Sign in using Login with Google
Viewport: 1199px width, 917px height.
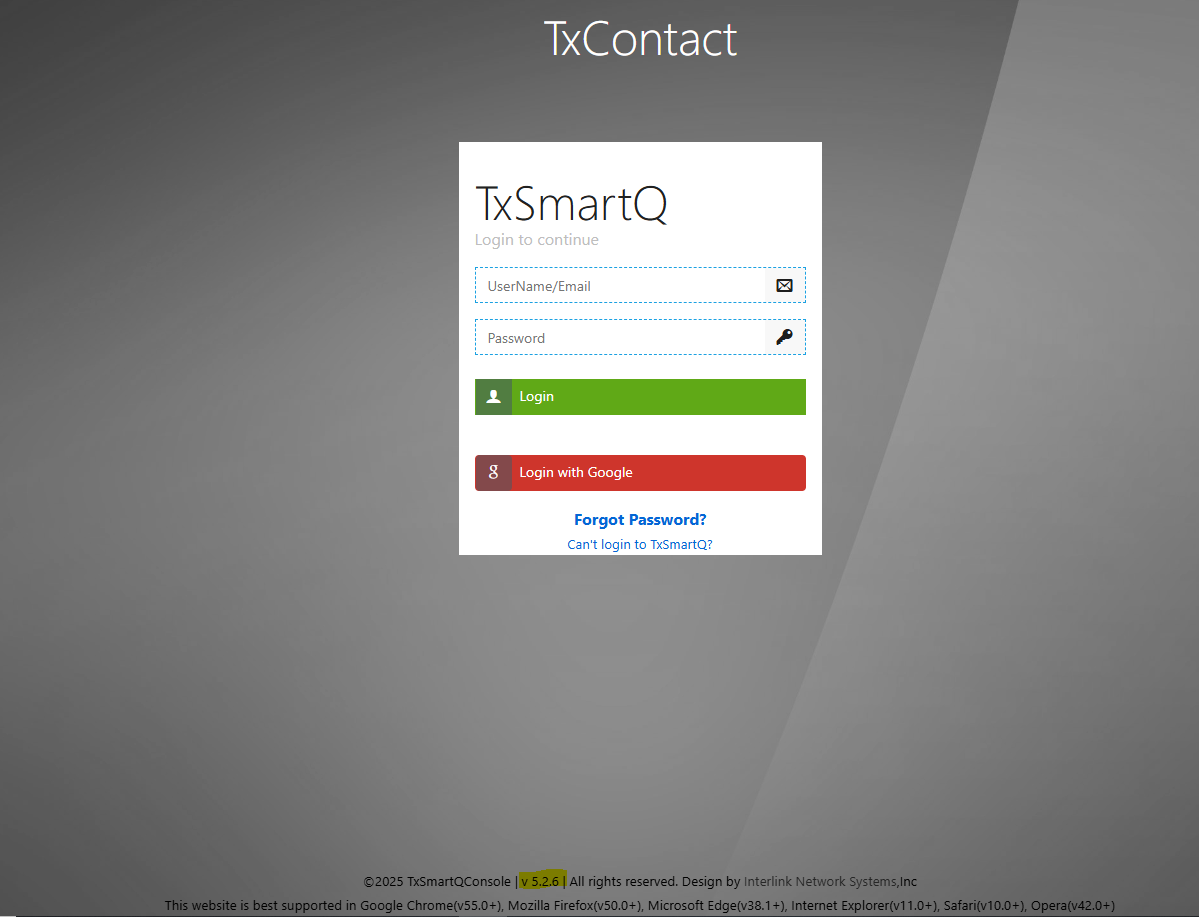coord(640,473)
